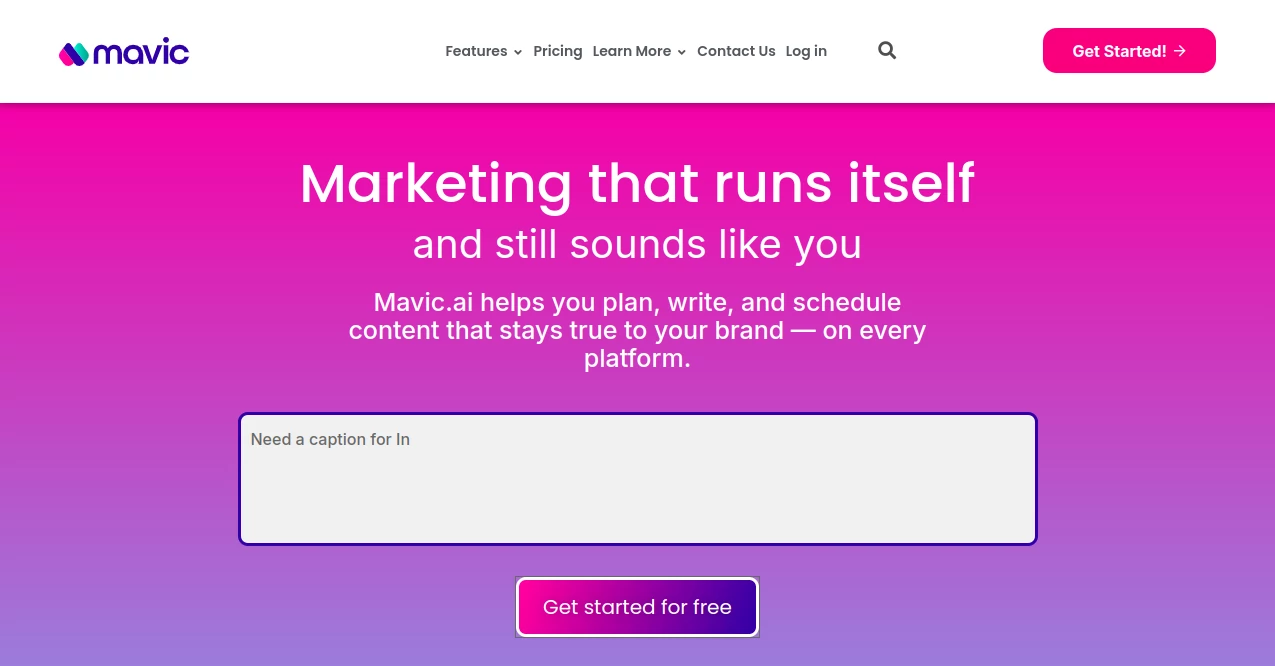Click the magnifying glass to search the site
The width and height of the screenshot is (1275, 666).
coord(887,50)
